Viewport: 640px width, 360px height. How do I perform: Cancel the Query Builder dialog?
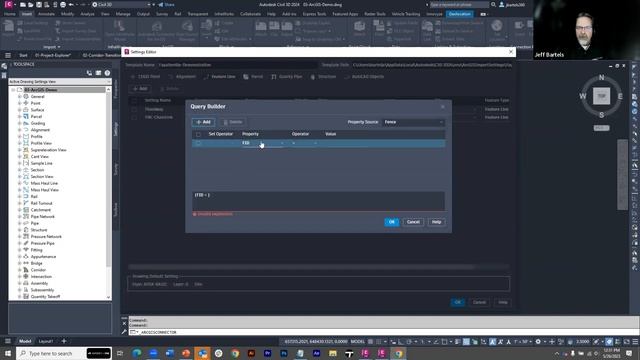413,222
